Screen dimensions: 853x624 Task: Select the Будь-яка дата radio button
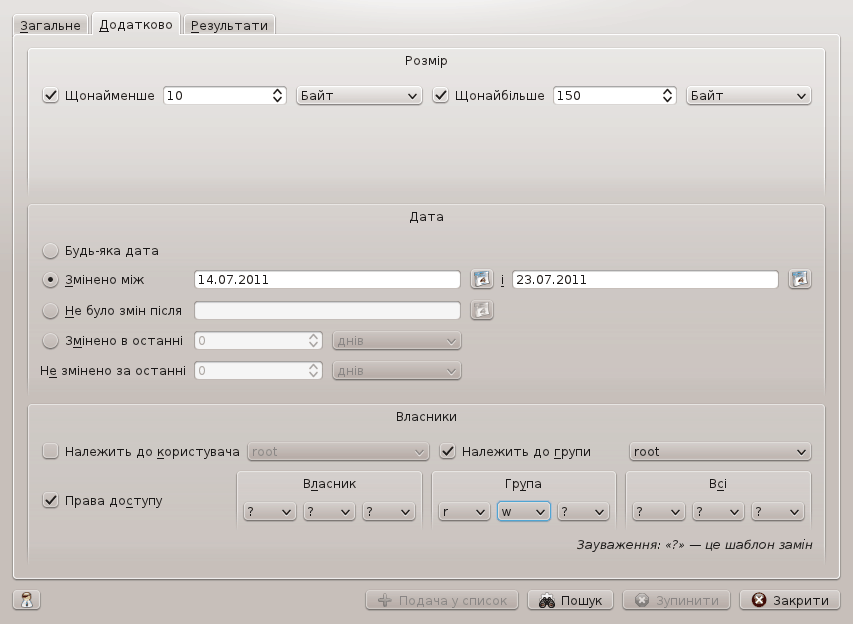[x=50, y=251]
